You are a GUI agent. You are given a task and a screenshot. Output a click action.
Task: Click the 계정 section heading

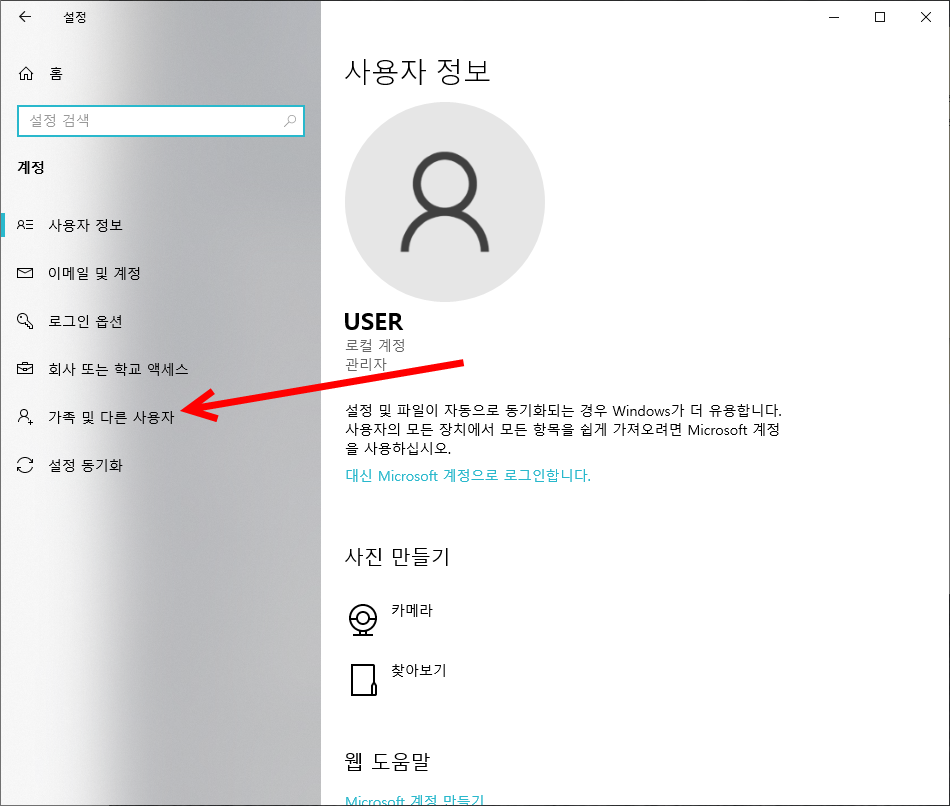coord(31,167)
